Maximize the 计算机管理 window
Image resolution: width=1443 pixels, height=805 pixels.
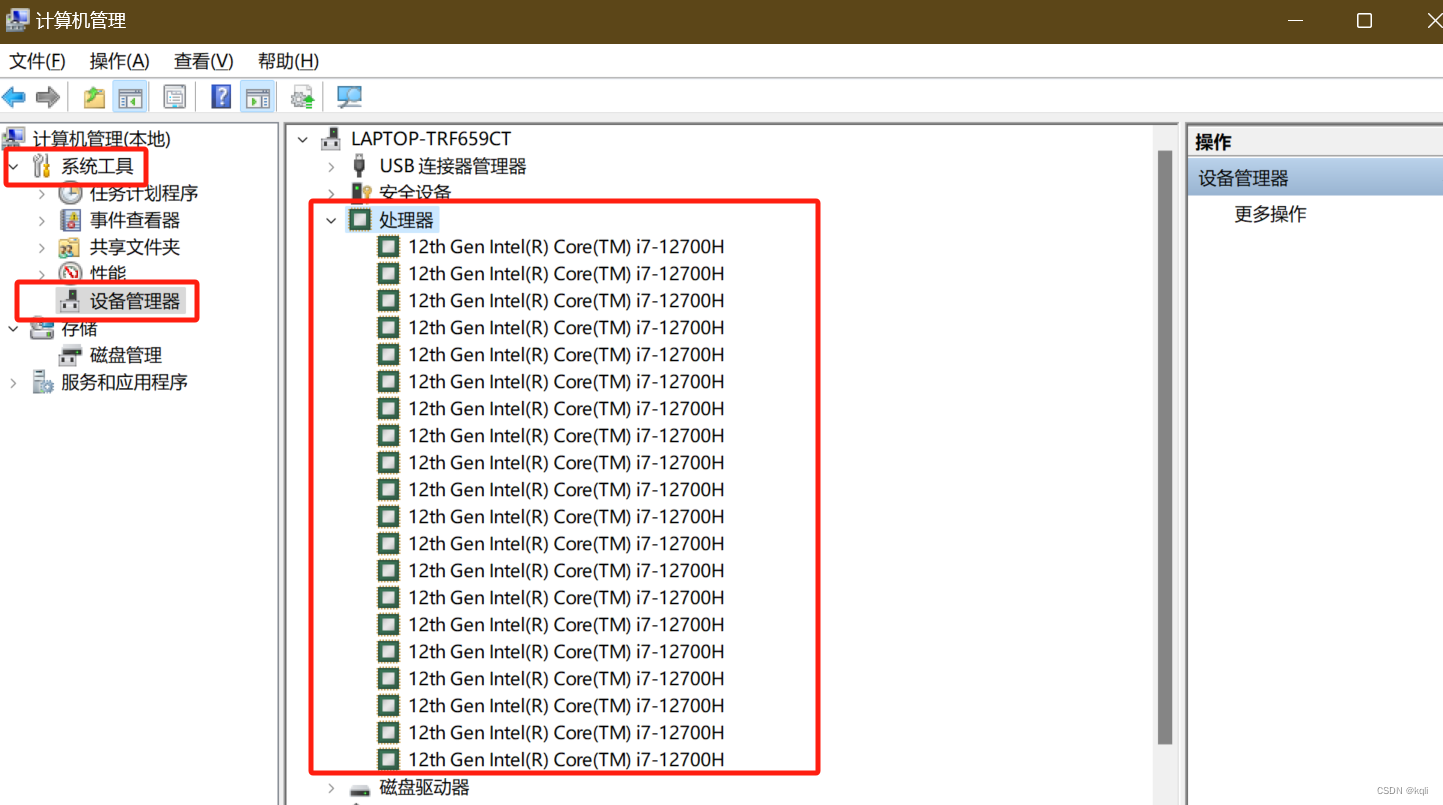pyautogui.click(x=1364, y=21)
